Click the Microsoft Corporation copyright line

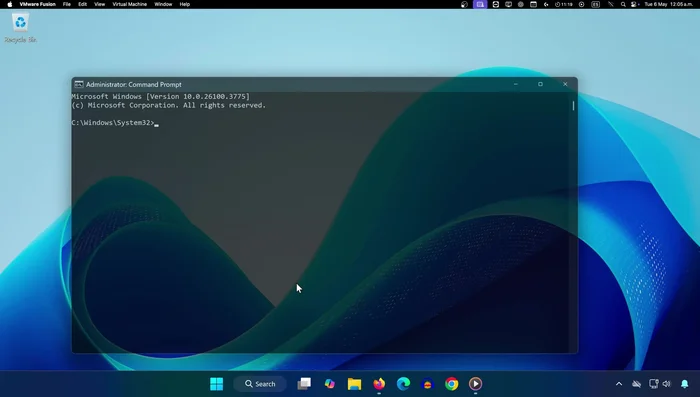[x=168, y=105]
